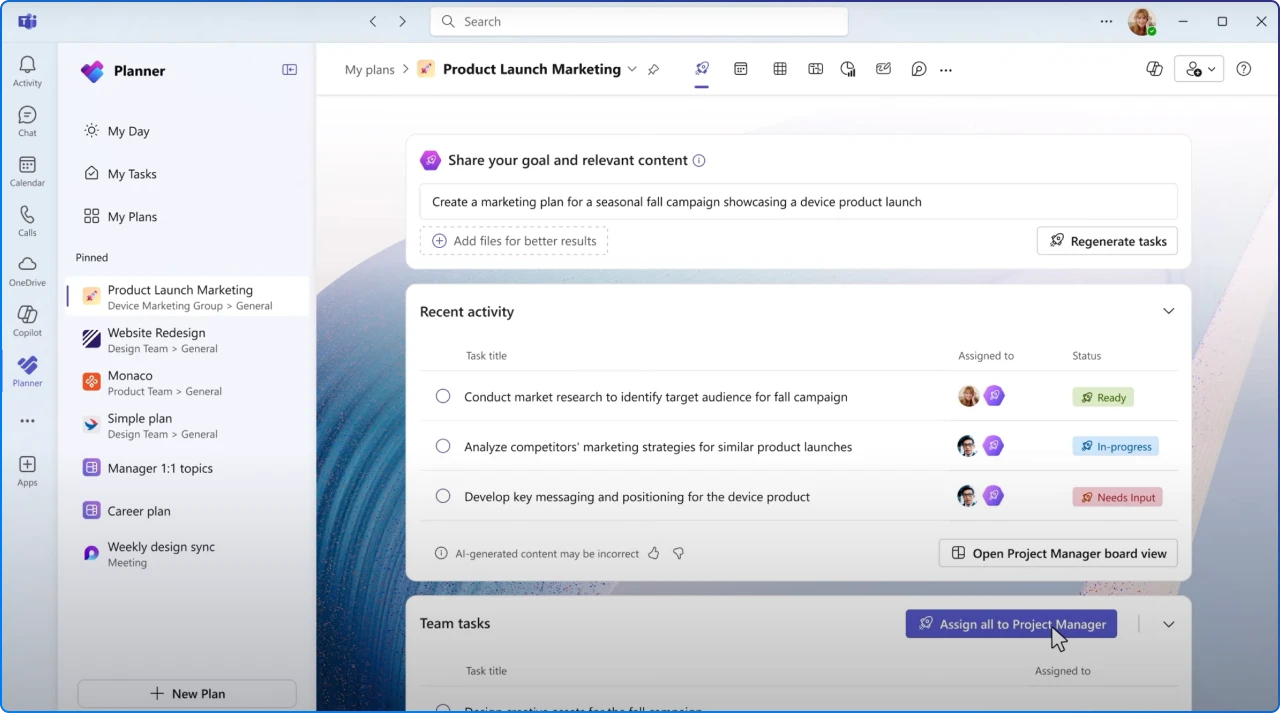
Task: Show more apps via rail ellipsis
Action: [27, 421]
